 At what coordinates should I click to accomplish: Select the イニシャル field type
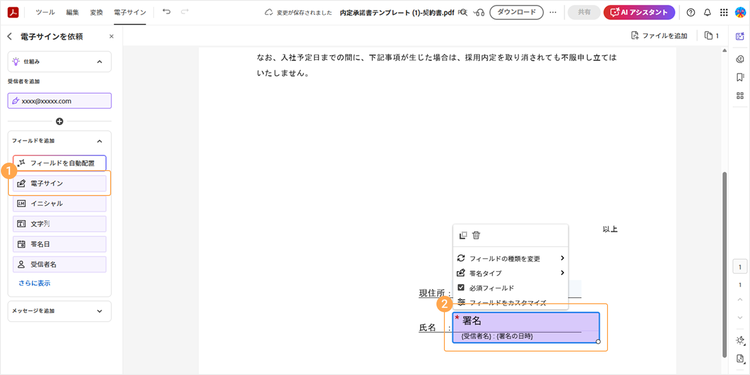(x=59, y=203)
